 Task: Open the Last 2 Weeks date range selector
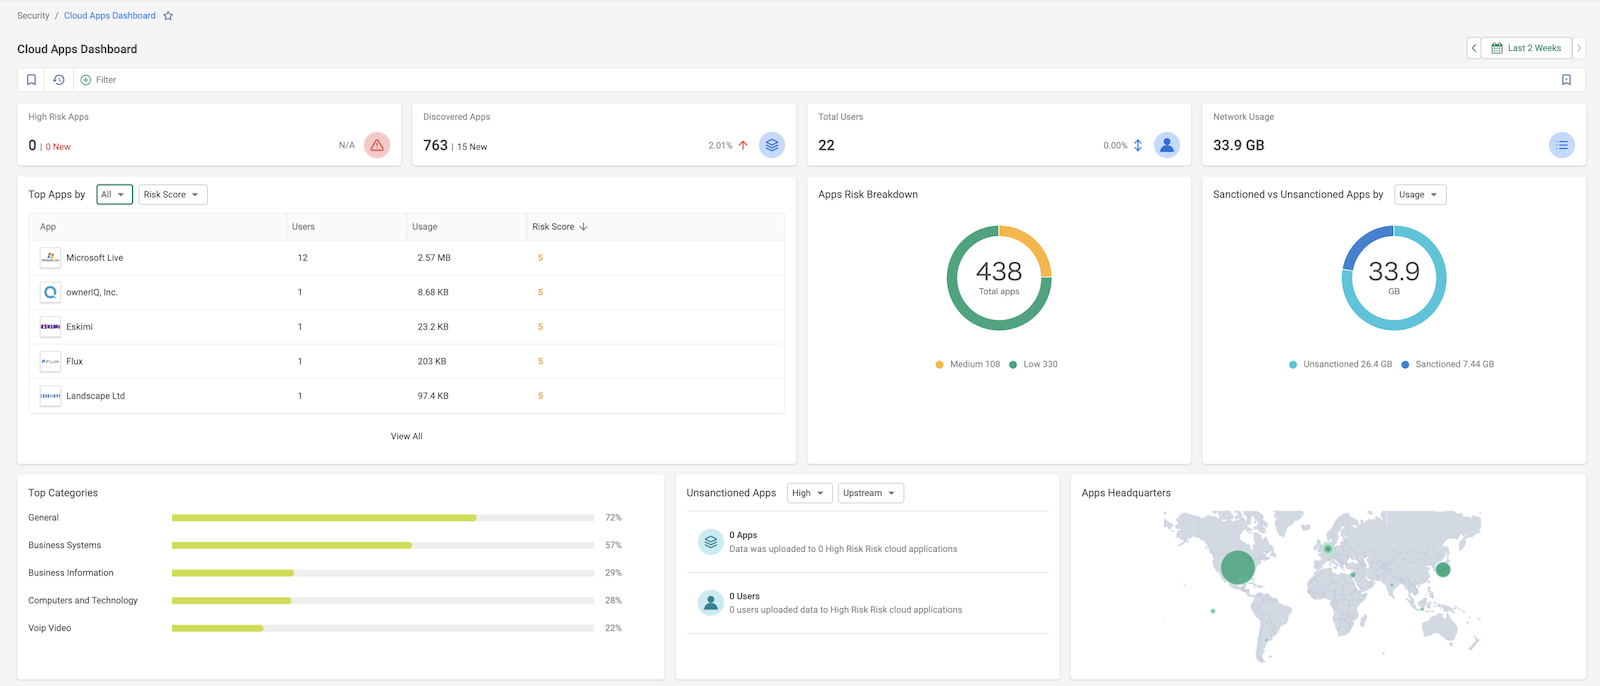[x=1526, y=48]
